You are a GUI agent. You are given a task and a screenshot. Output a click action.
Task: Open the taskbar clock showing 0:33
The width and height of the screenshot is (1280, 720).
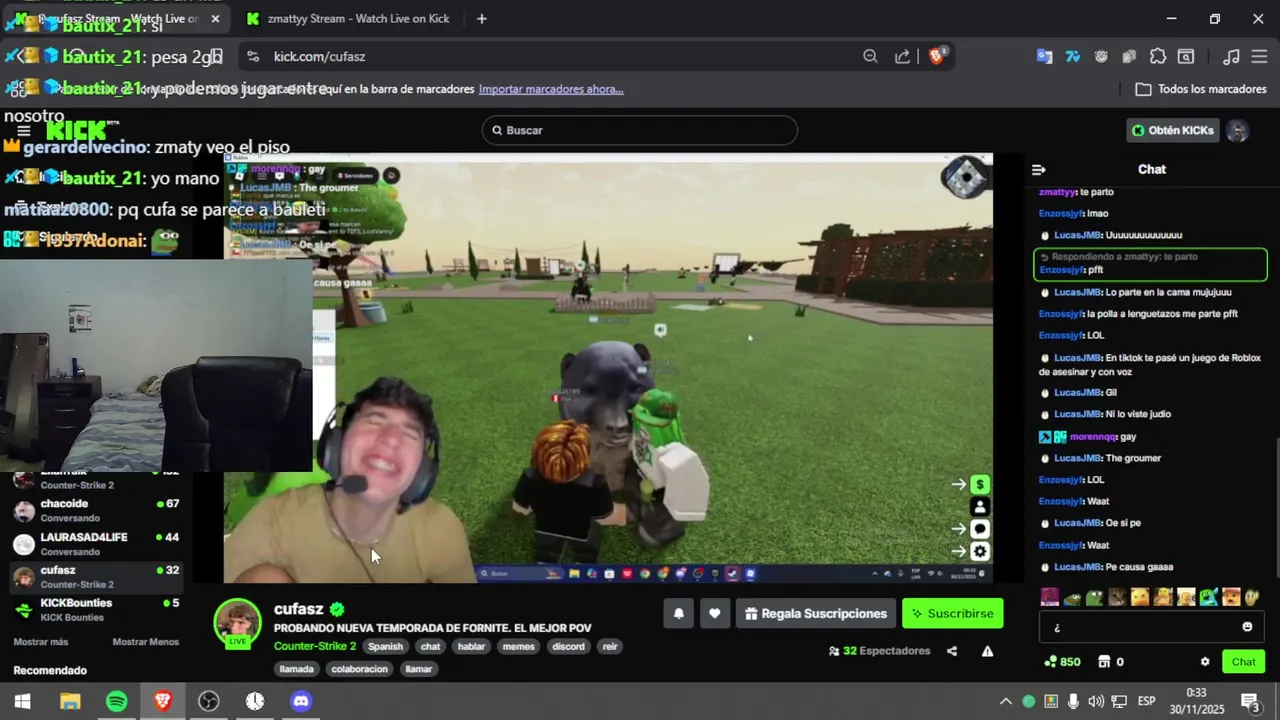(x=1196, y=701)
